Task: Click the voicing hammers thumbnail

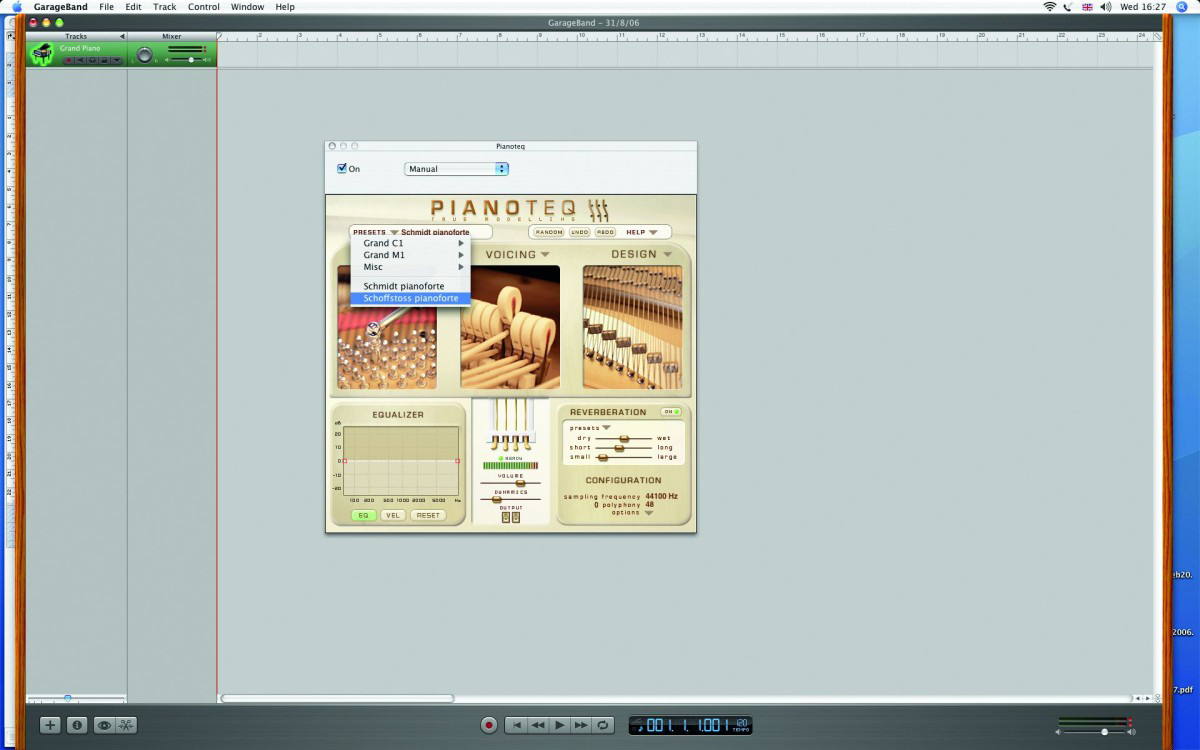Action: click(510, 327)
